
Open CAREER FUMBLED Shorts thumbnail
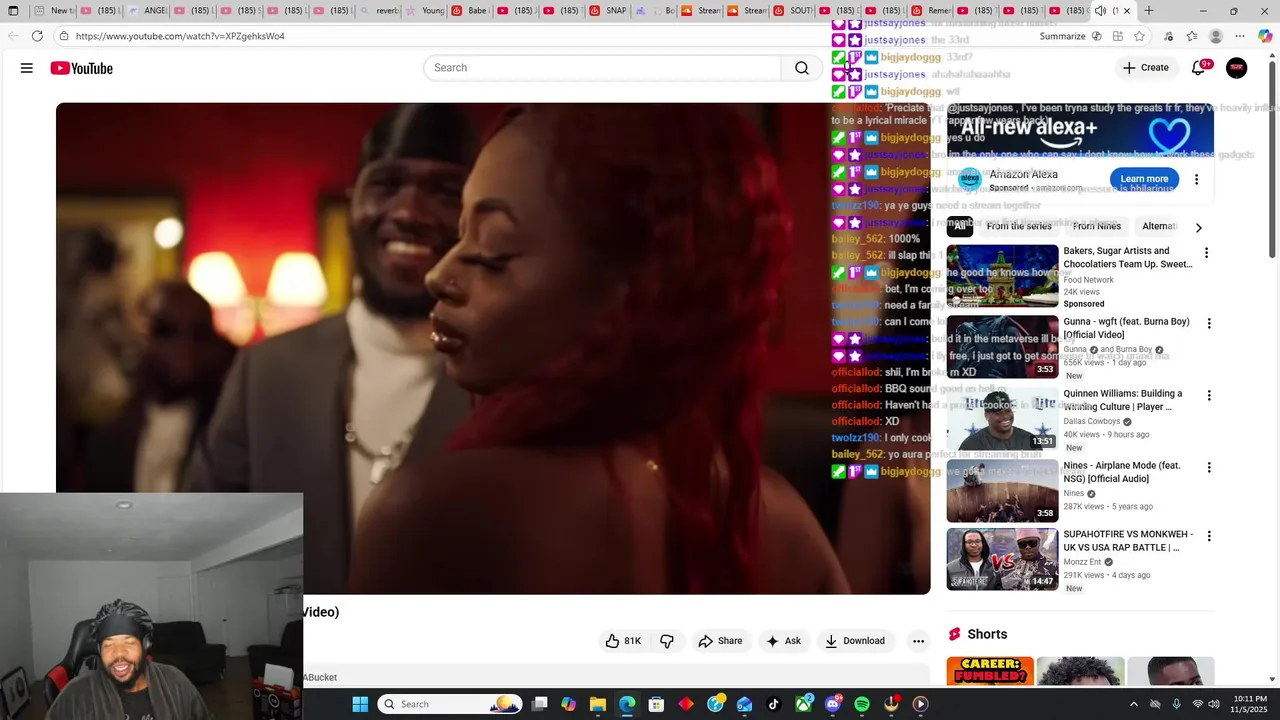(x=990, y=671)
